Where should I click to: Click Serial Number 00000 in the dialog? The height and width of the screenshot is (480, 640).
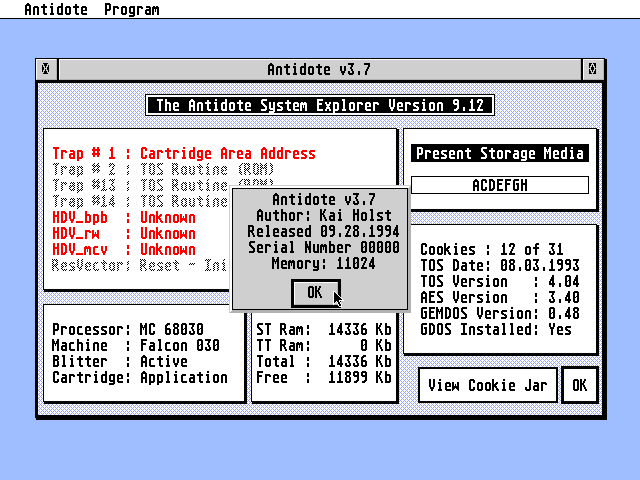pyautogui.click(x=324, y=247)
